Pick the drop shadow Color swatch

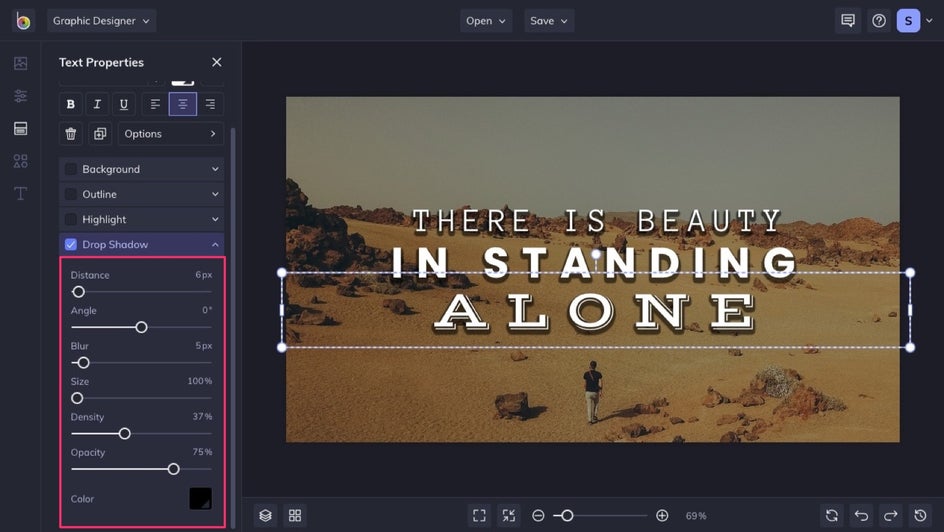(x=200, y=498)
